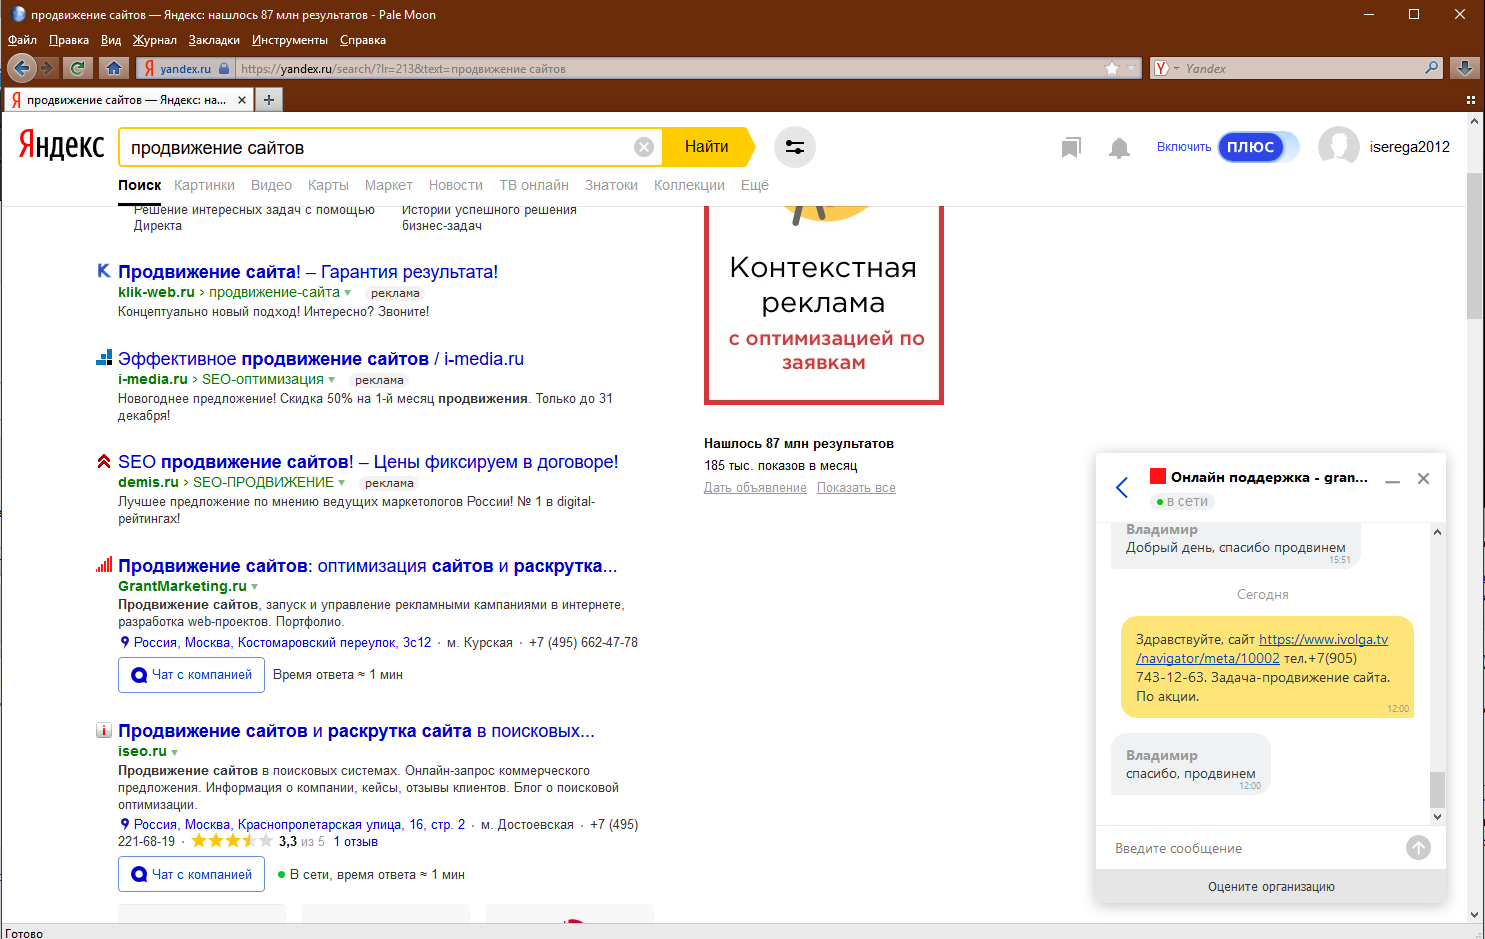Open the Правка menu
This screenshot has width=1485, height=939.
pyautogui.click(x=69, y=40)
